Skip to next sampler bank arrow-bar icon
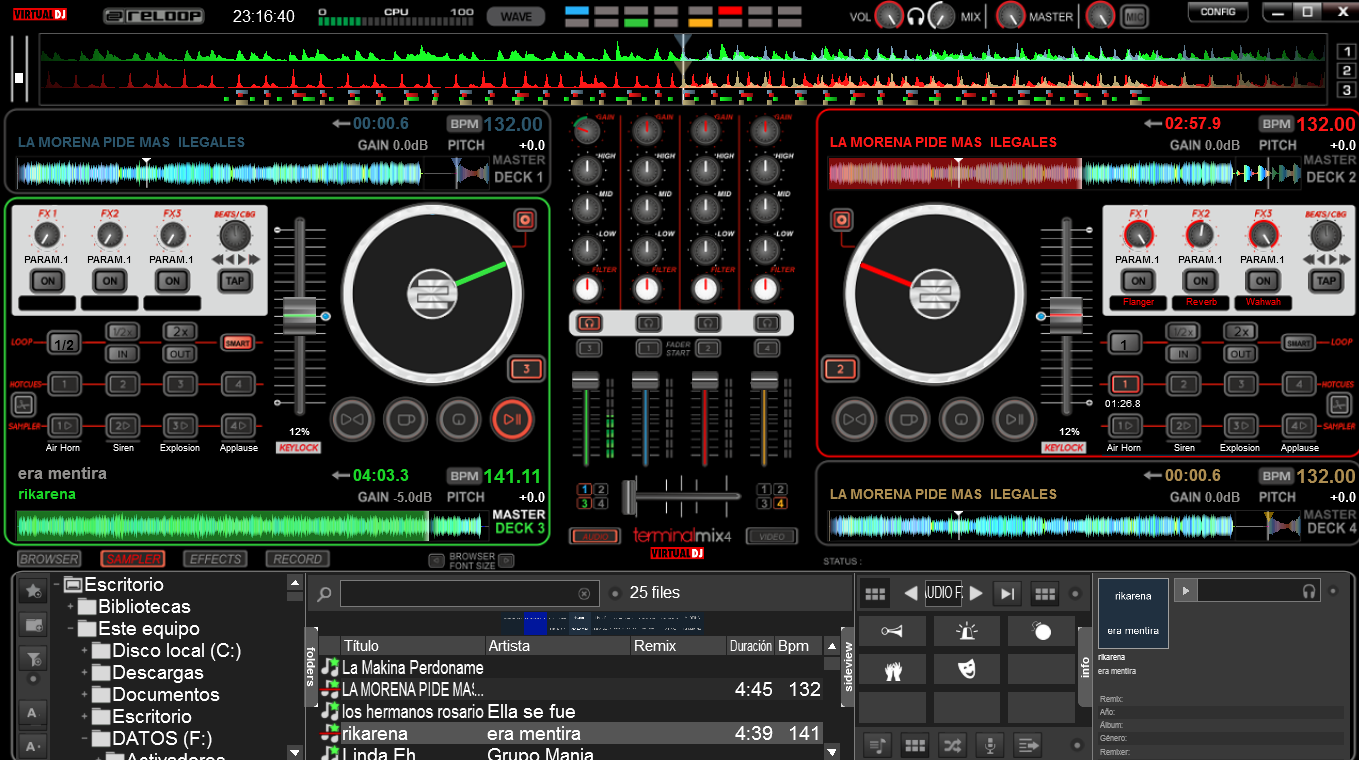 pyautogui.click(x=1008, y=593)
